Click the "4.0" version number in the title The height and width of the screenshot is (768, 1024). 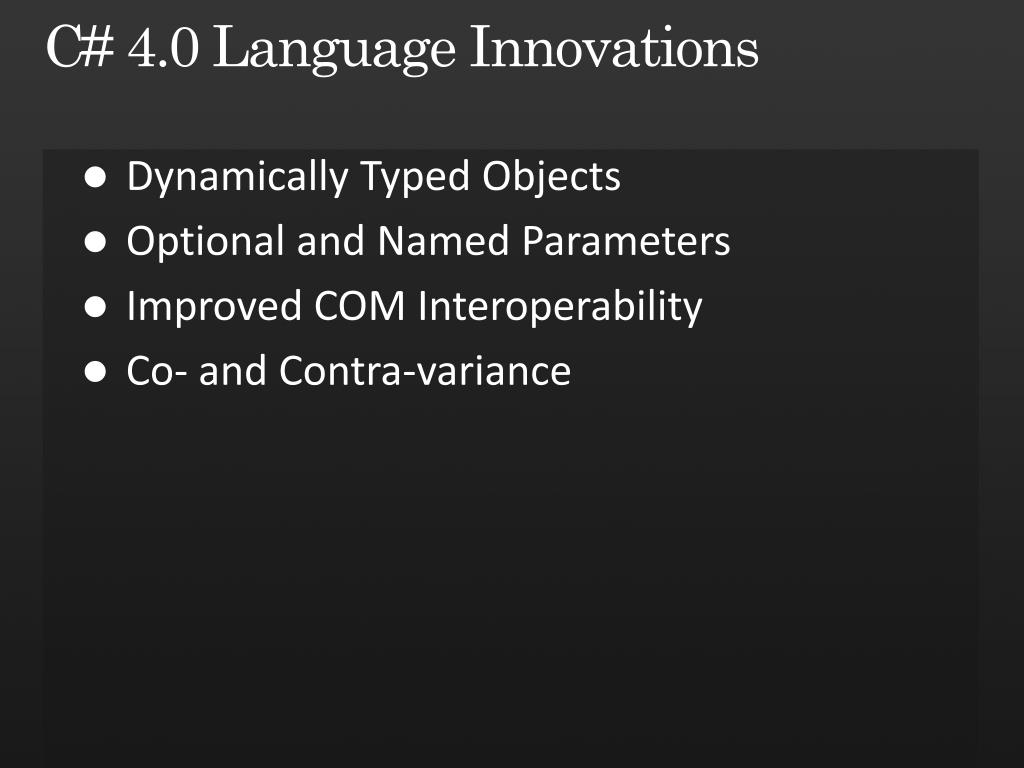[x=163, y=48]
